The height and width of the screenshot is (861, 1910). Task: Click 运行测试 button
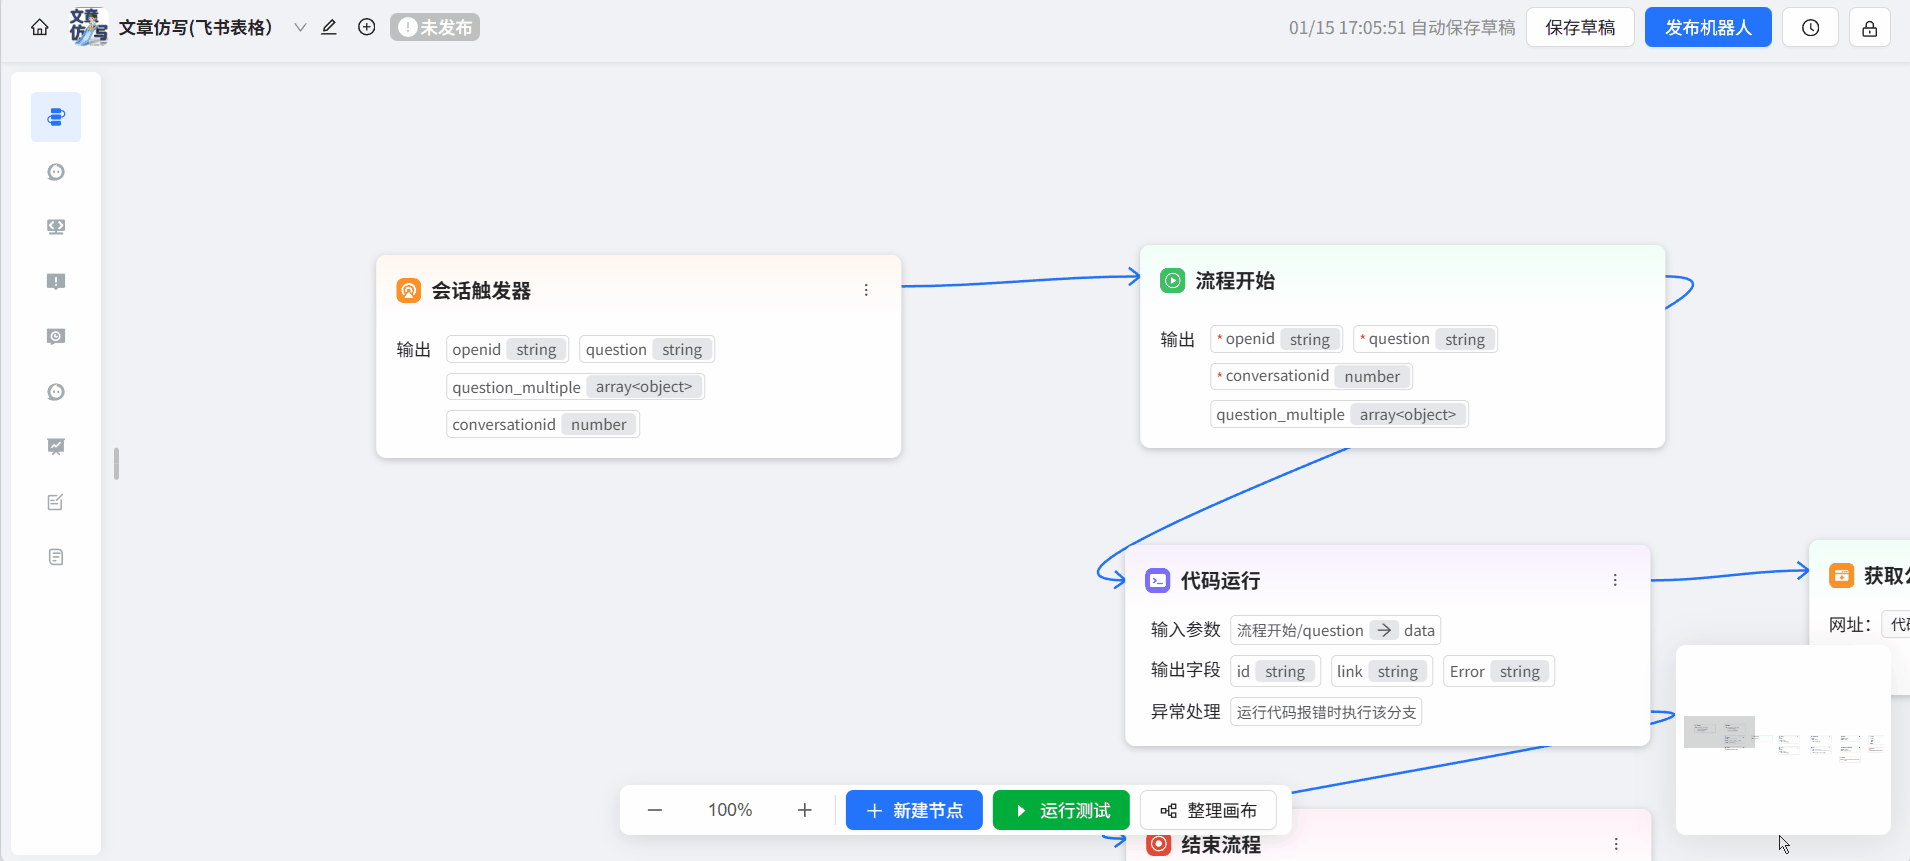click(x=1061, y=810)
